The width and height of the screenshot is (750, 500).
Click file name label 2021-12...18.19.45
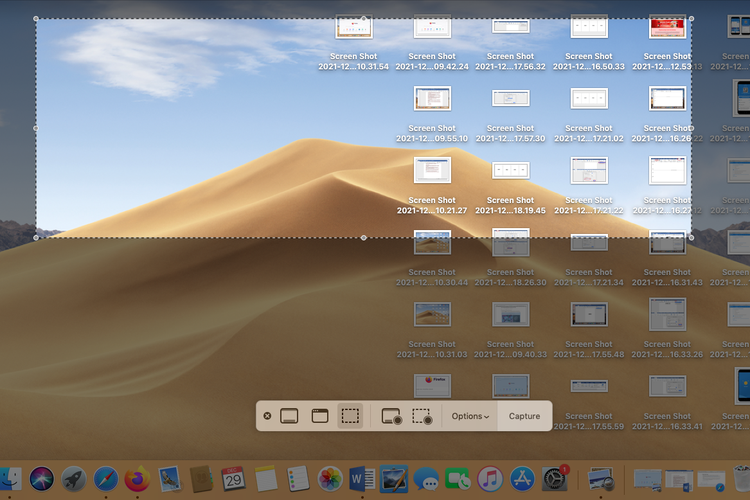[510, 211]
